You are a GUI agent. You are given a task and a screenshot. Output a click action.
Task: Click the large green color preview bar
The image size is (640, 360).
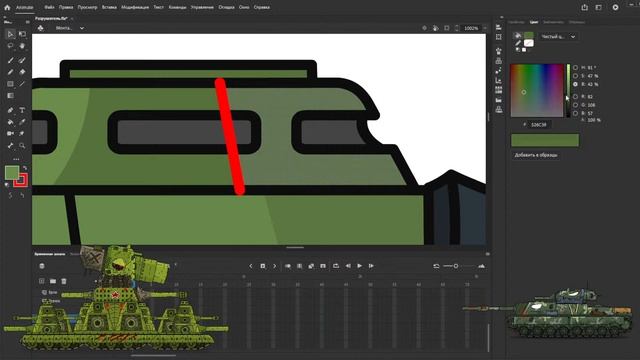[x=545, y=140]
